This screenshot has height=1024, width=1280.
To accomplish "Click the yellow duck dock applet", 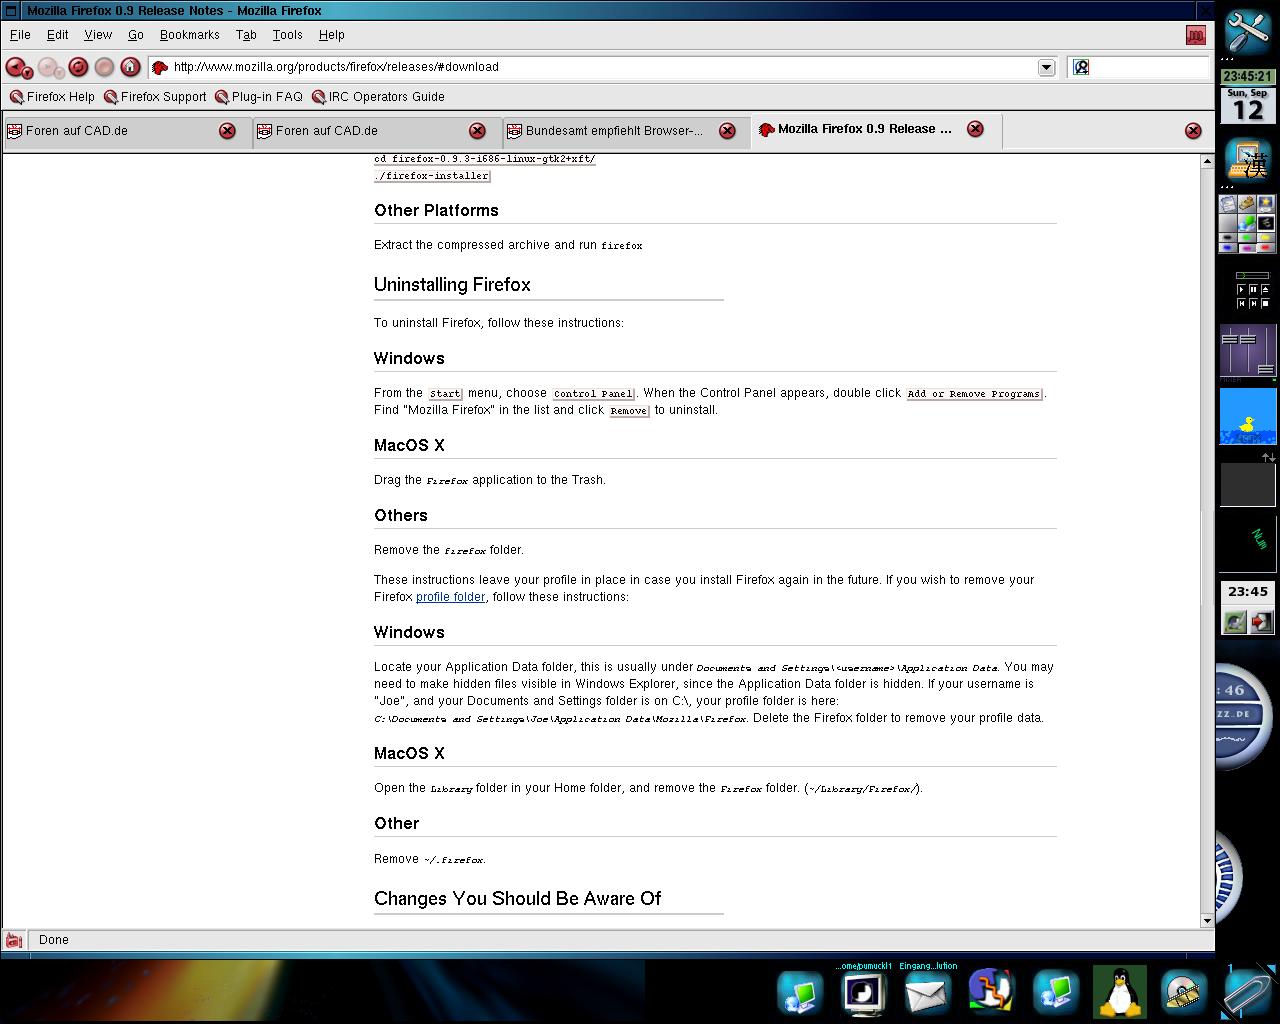I will (1248, 417).
